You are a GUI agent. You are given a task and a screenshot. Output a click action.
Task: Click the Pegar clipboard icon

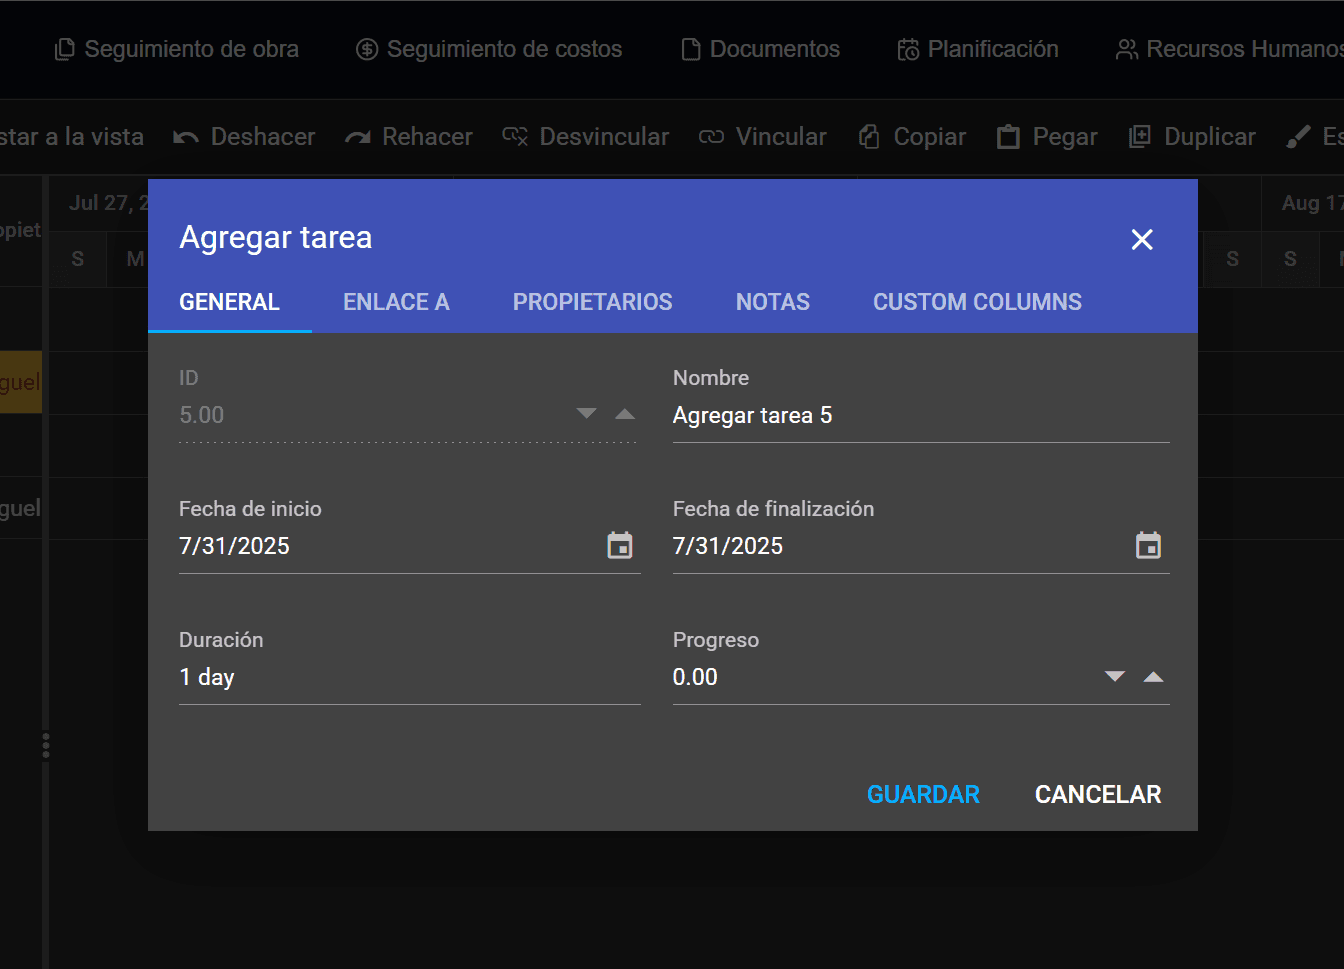pos(1008,137)
